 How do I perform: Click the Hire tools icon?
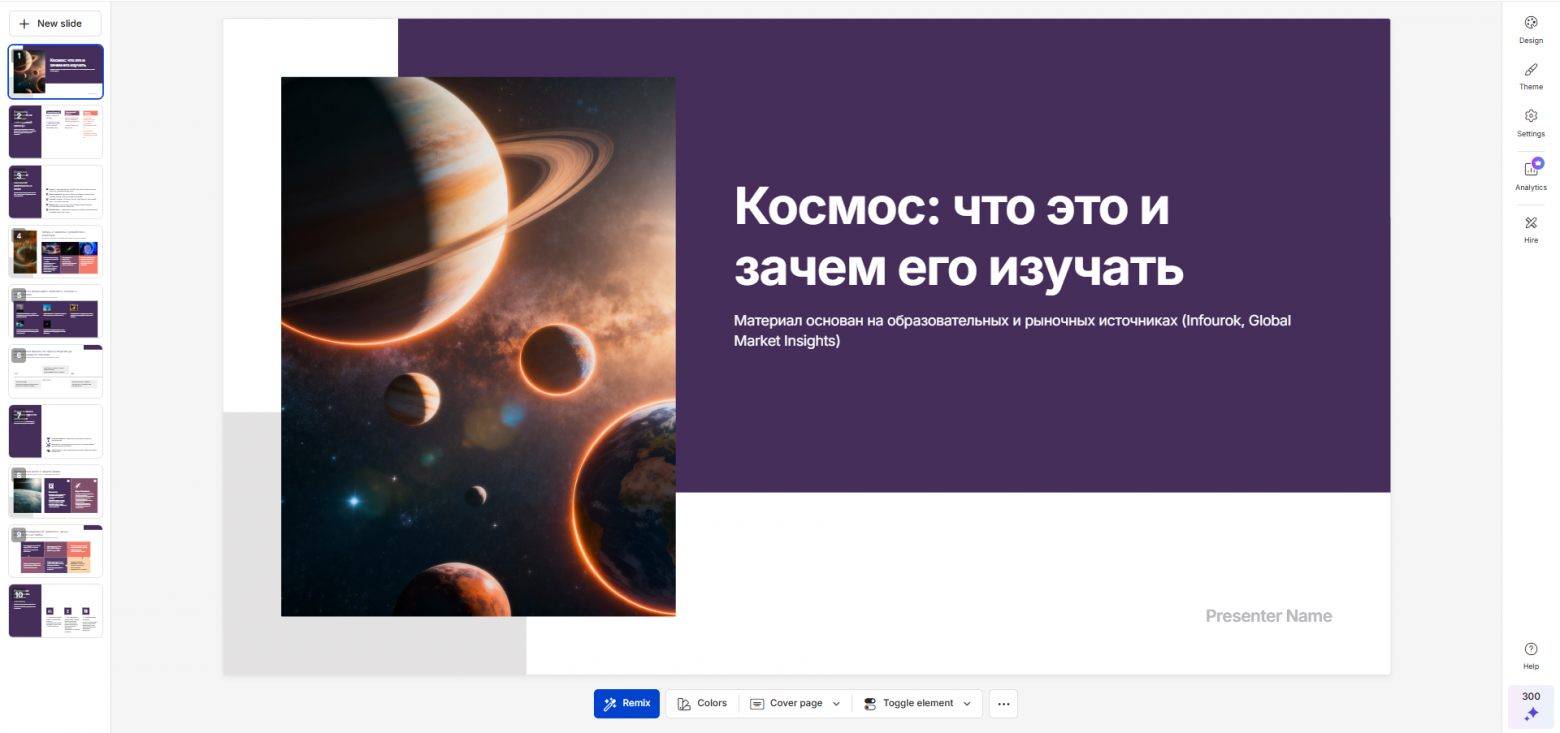(1530, 223)
